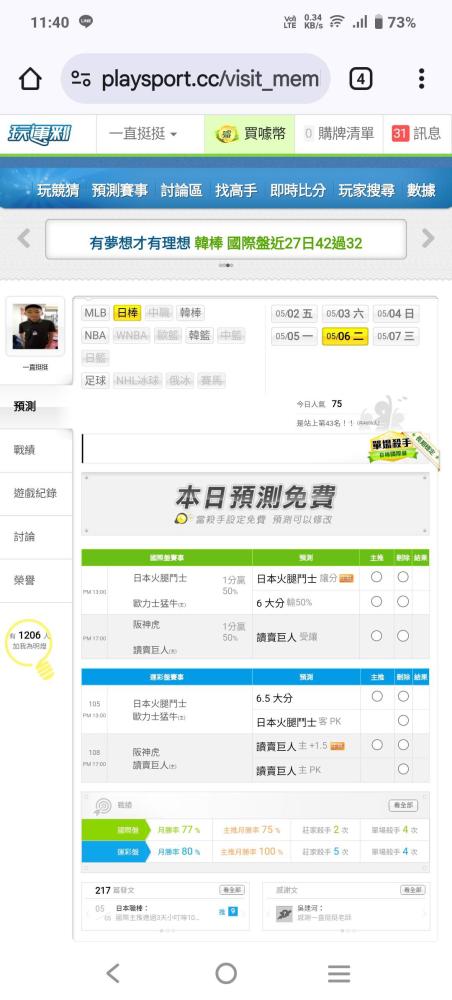Image resolution: width=452 pixels, height=1000 pixels.
Task: Tap the browser home icon
Action: pyautogui.click(x=30, y=79)
